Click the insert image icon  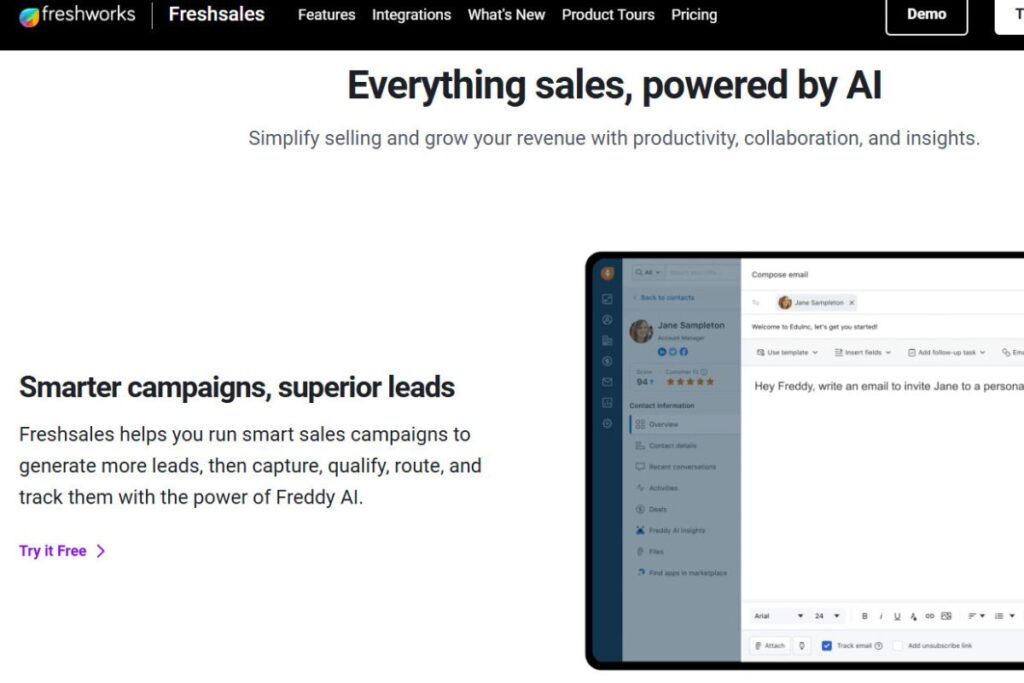pos(946,616)
